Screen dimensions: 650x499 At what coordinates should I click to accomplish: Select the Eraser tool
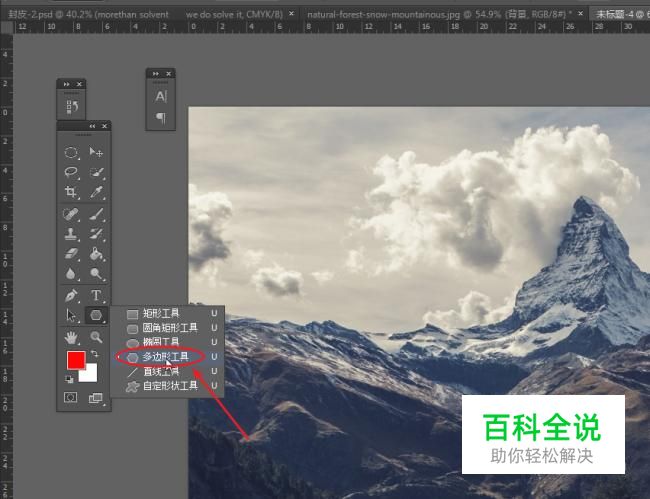point(71,254)
